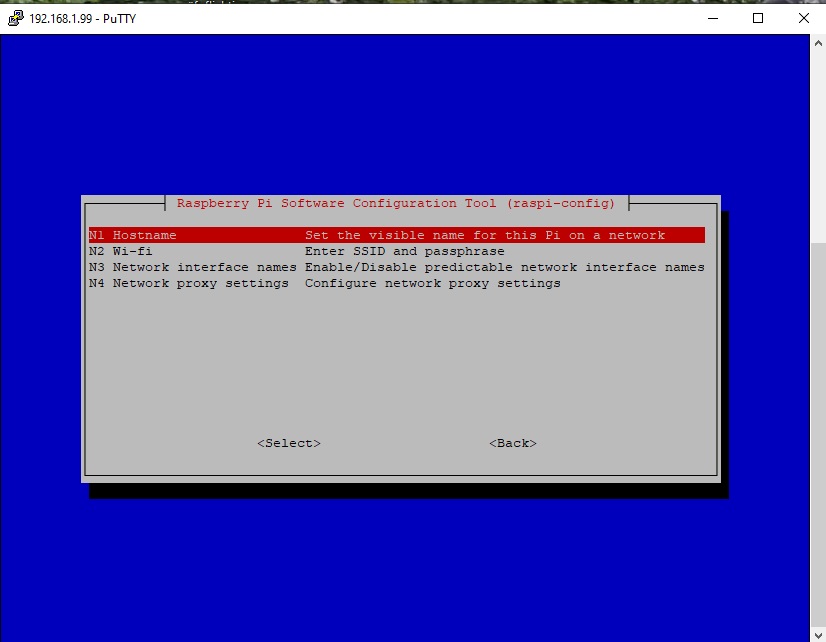Maximize the PuTTY window
The width and height of the screenshot is (826, 642).
pos(758,18)
